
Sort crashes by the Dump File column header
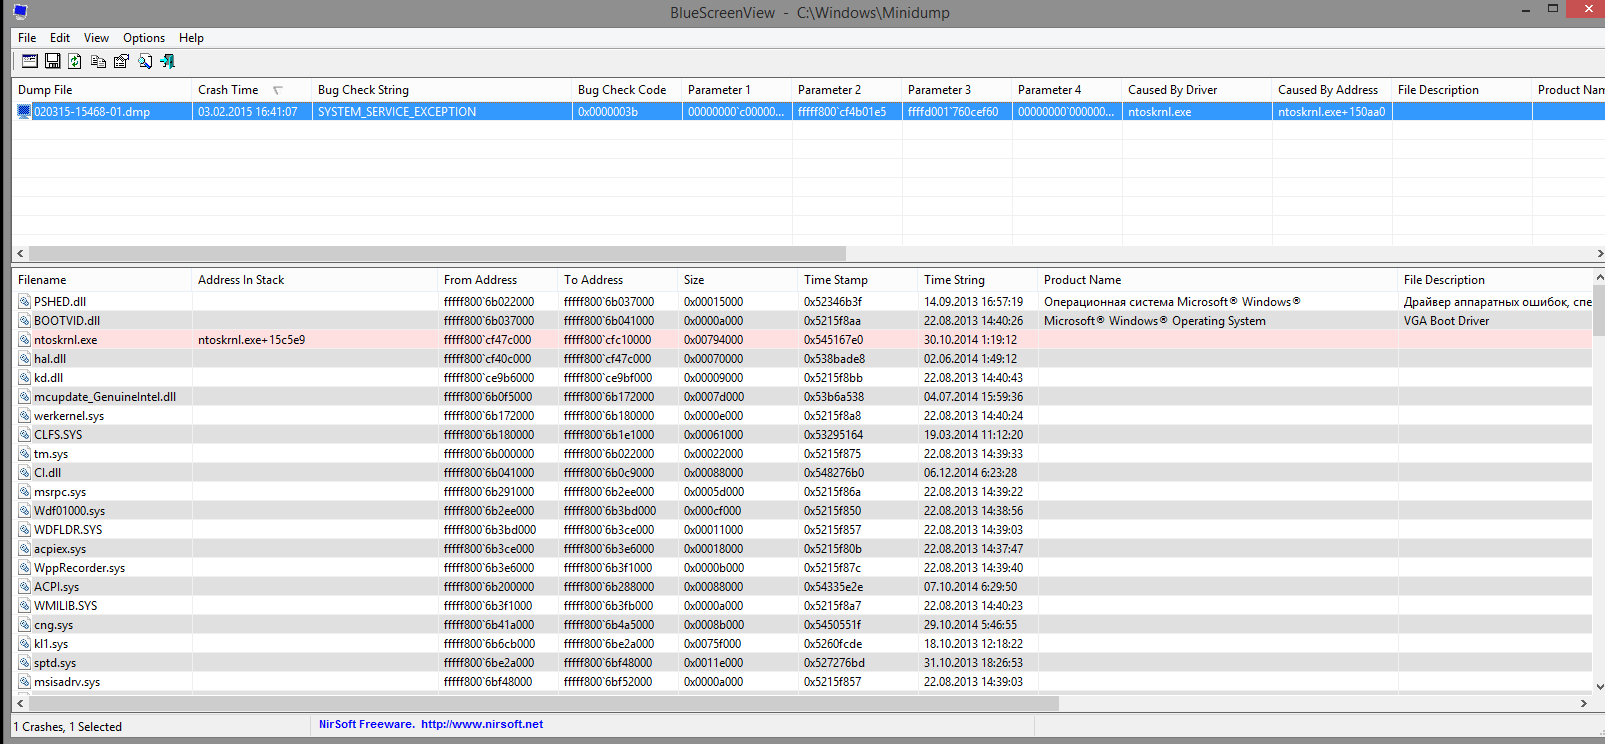pos(102,90)
